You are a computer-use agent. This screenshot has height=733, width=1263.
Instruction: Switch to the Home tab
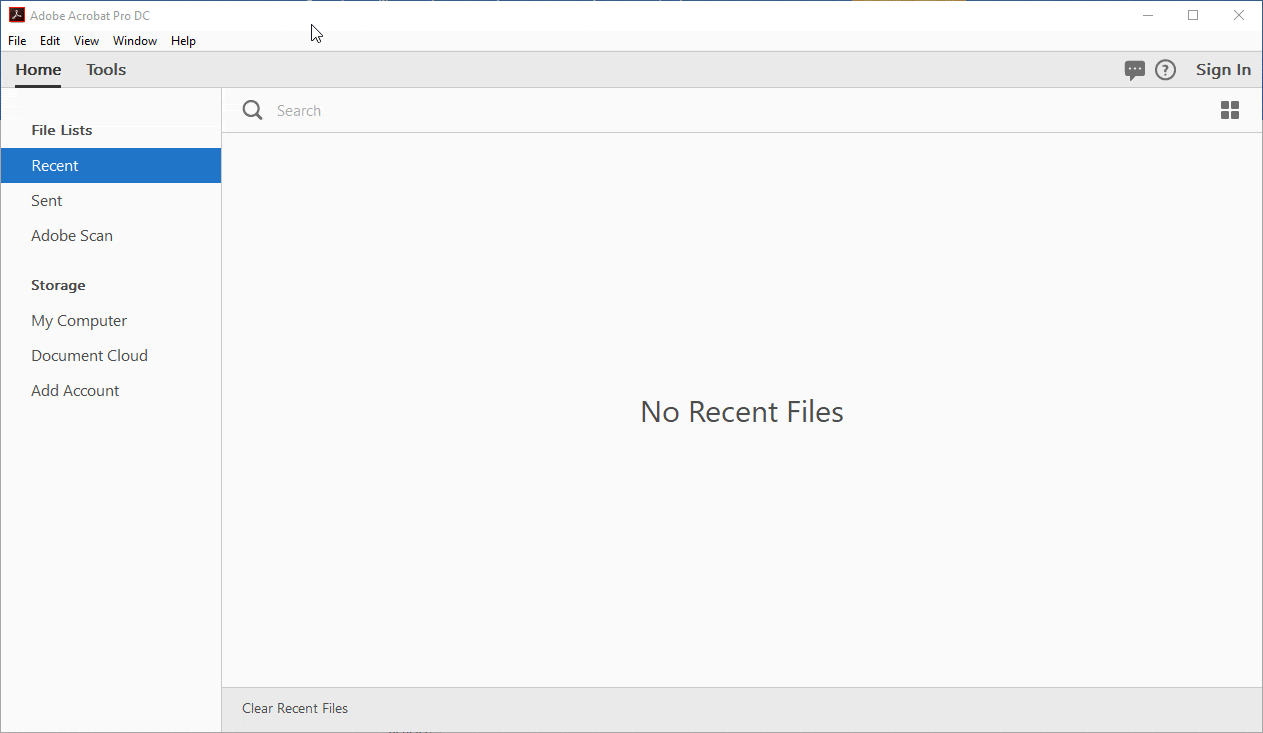pyautogui.click(x=38, y=70)
